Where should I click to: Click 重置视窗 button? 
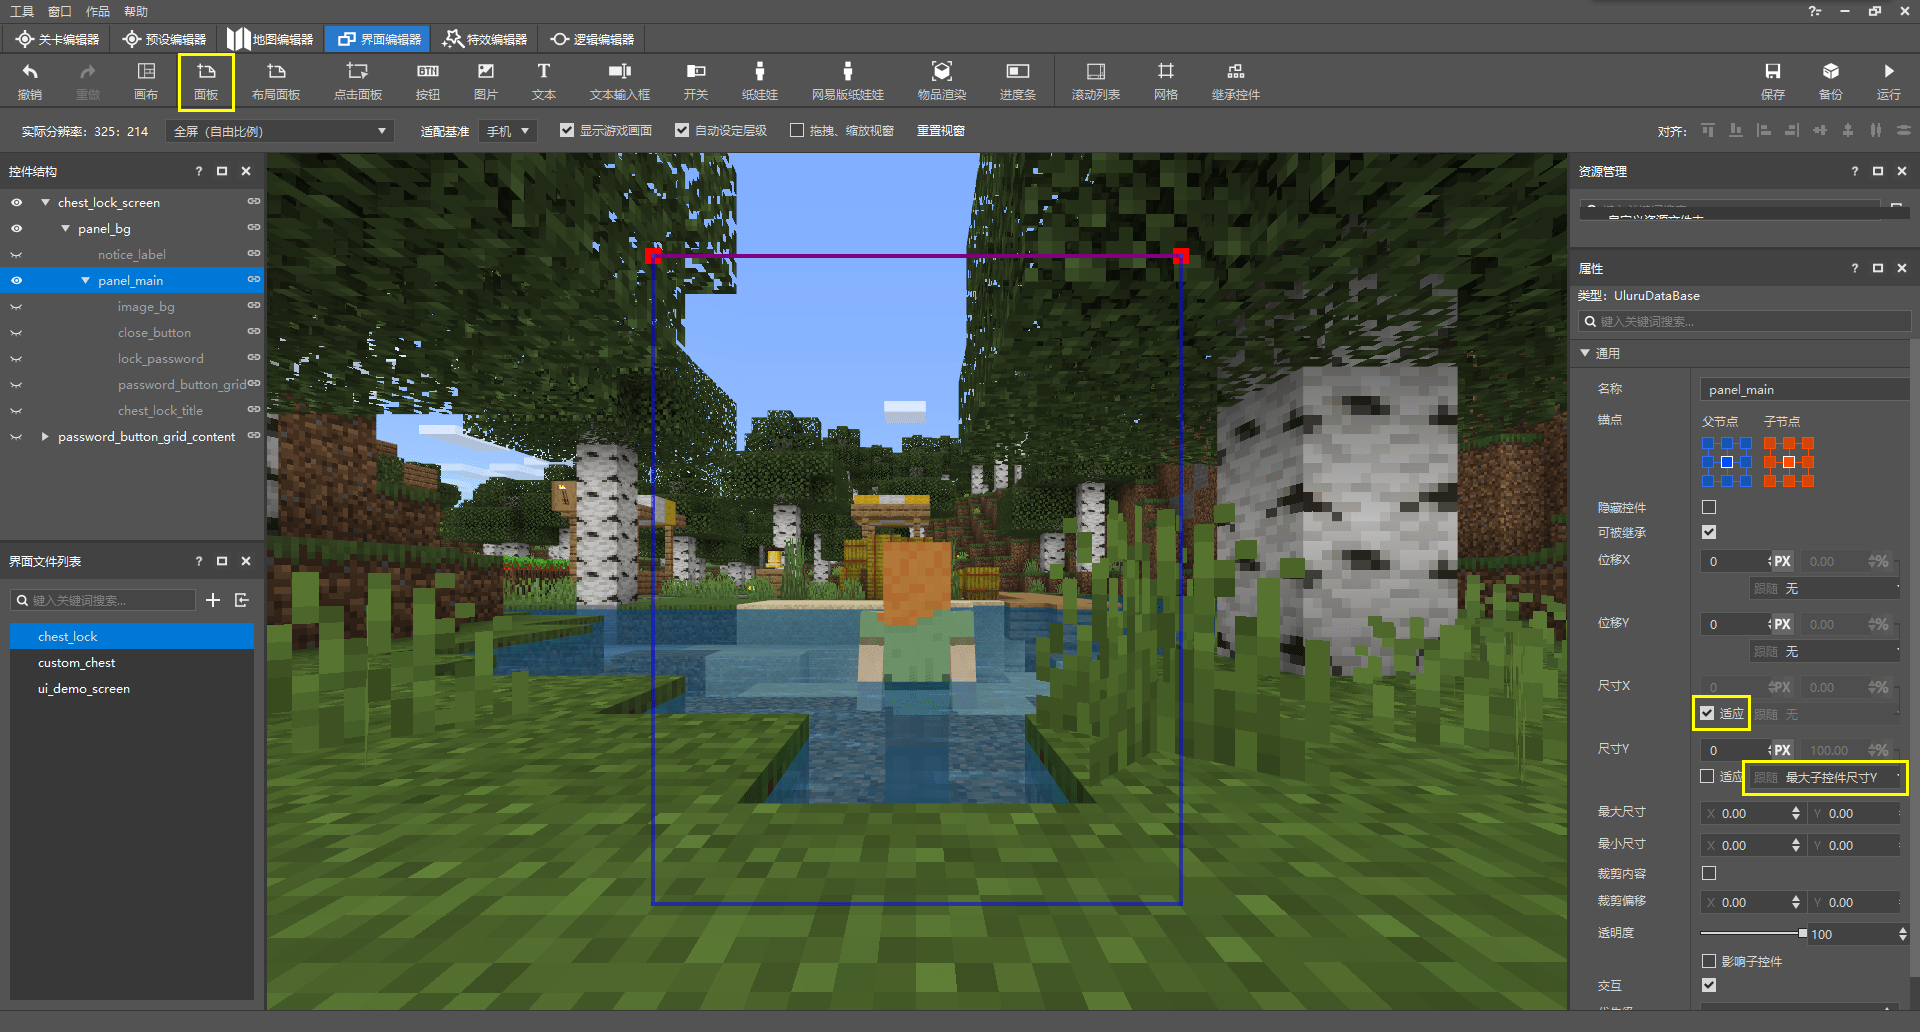coord(941,130)
